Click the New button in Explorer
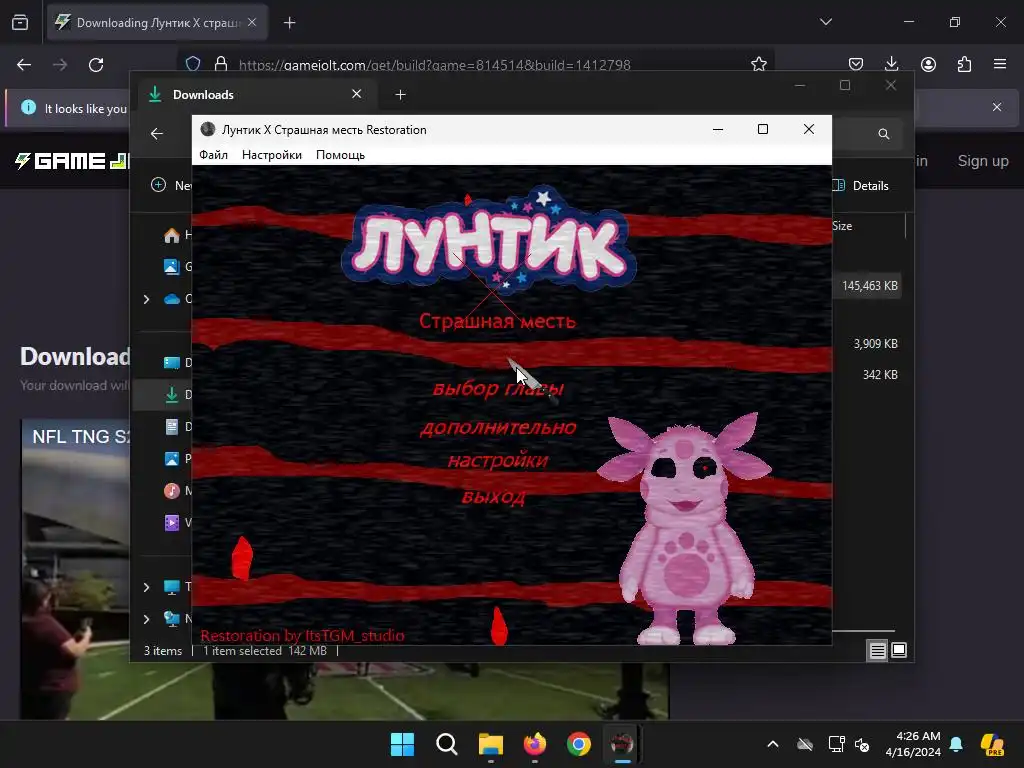1024x768 pixels. [171, 185]
